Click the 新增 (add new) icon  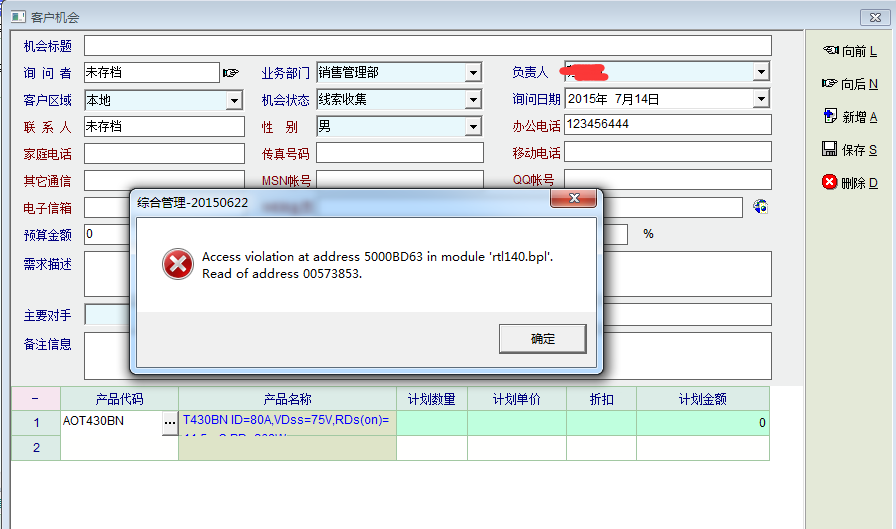coord(829,117)
